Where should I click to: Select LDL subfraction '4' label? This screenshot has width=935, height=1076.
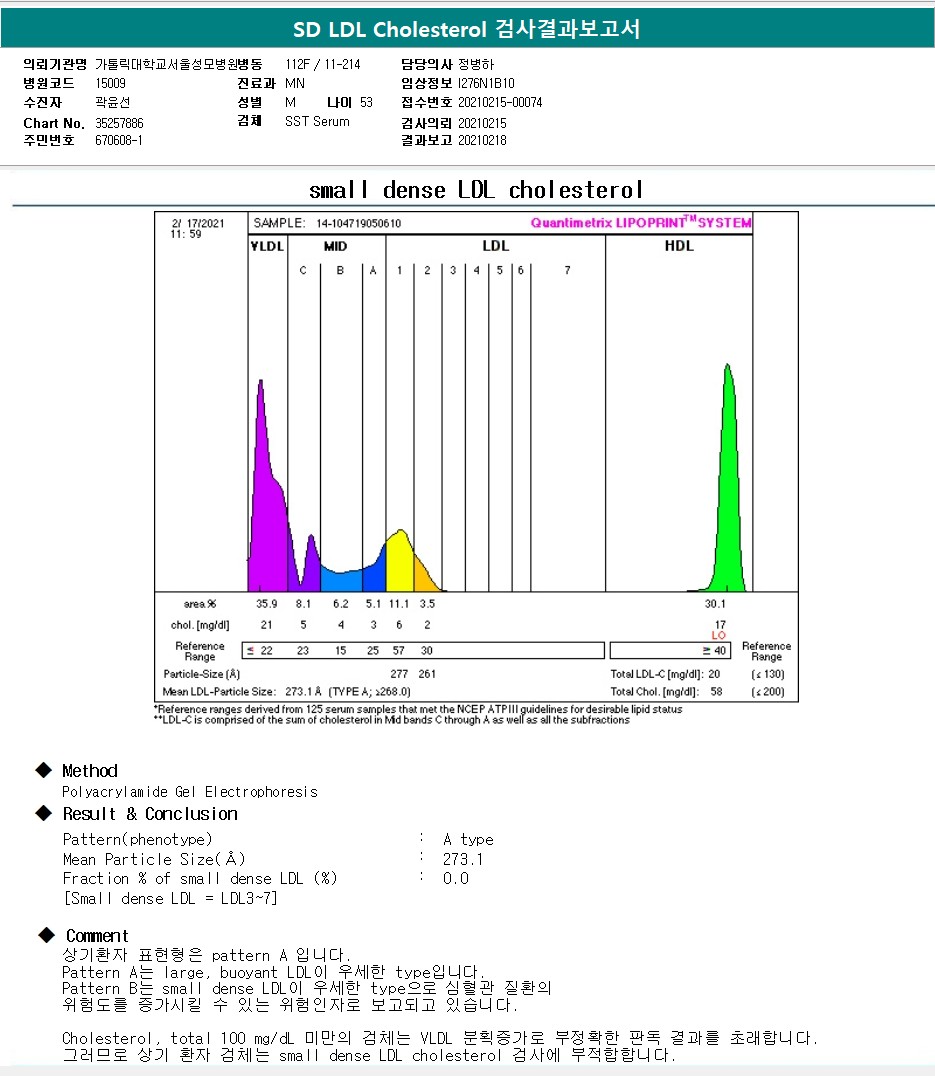click(477, 270)
